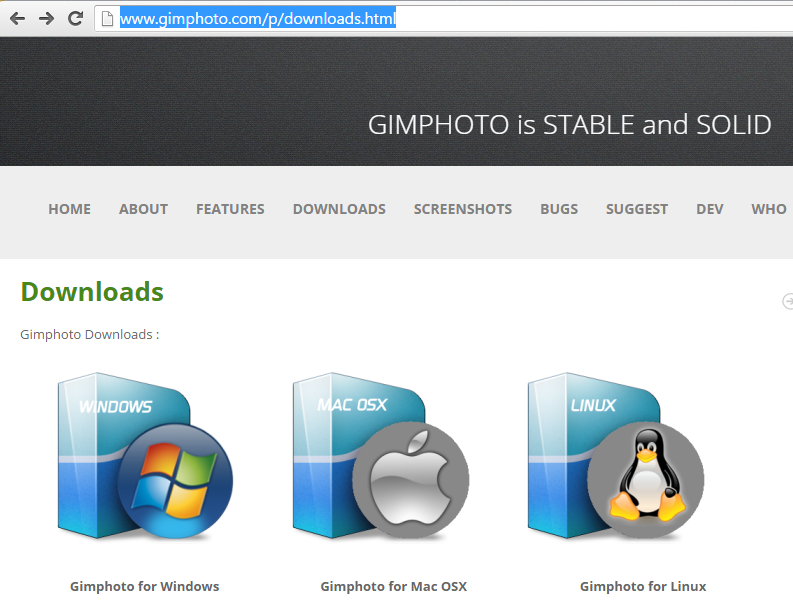Open the ABOUT menu item
Viewport: 793px width, 607px height.
click(x=144, y=209)
